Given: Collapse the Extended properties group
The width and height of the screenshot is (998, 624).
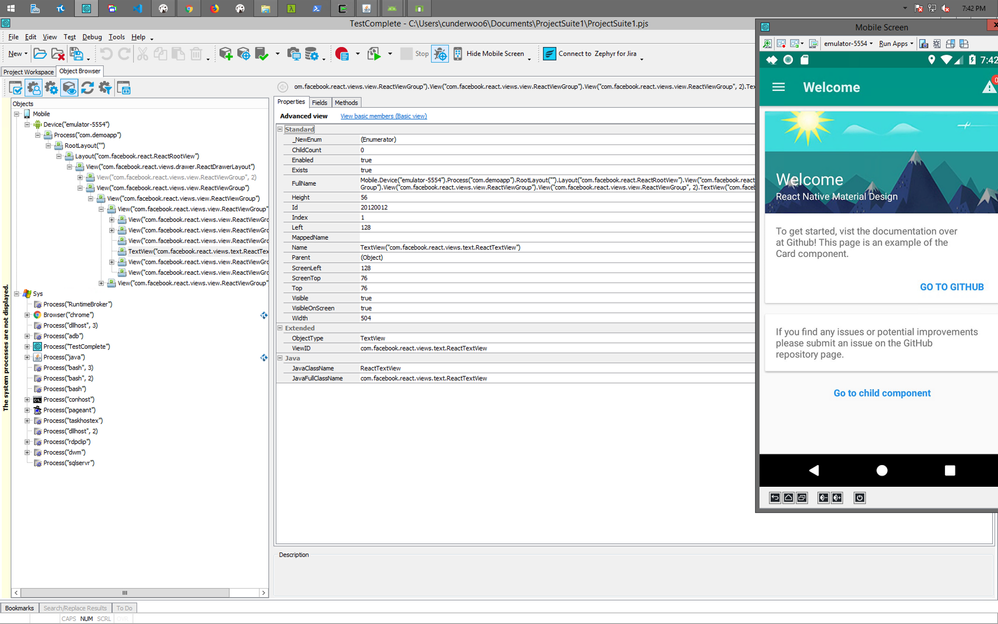Looking at the screenshot, I should pyautogui.click(x=280, y=328).
